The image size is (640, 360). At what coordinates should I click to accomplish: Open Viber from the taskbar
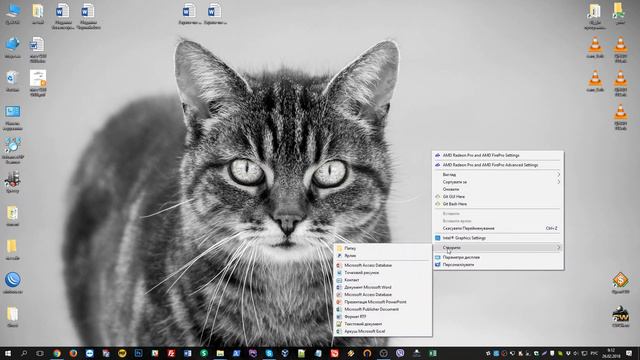(400, 353)
